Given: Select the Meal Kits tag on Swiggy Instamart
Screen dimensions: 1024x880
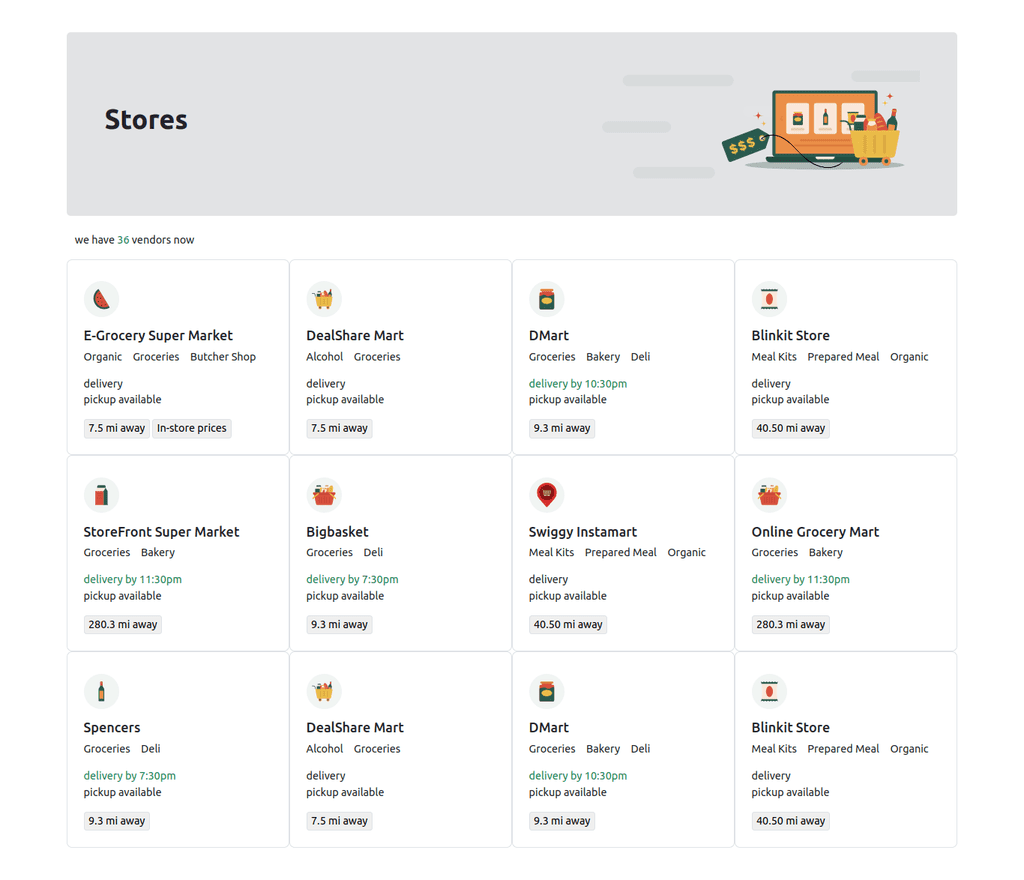Looking at the screenshot, I should (x=551, y=552).
